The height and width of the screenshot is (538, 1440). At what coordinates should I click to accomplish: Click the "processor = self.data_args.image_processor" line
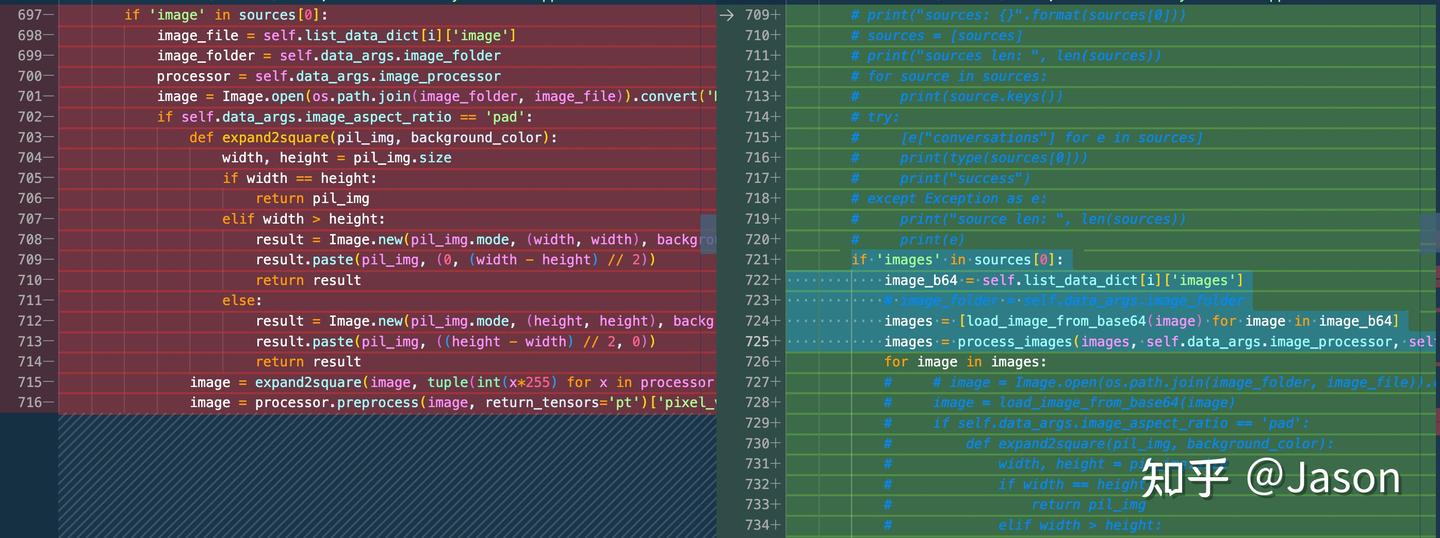pyautogui.click(x=329, y=76)
